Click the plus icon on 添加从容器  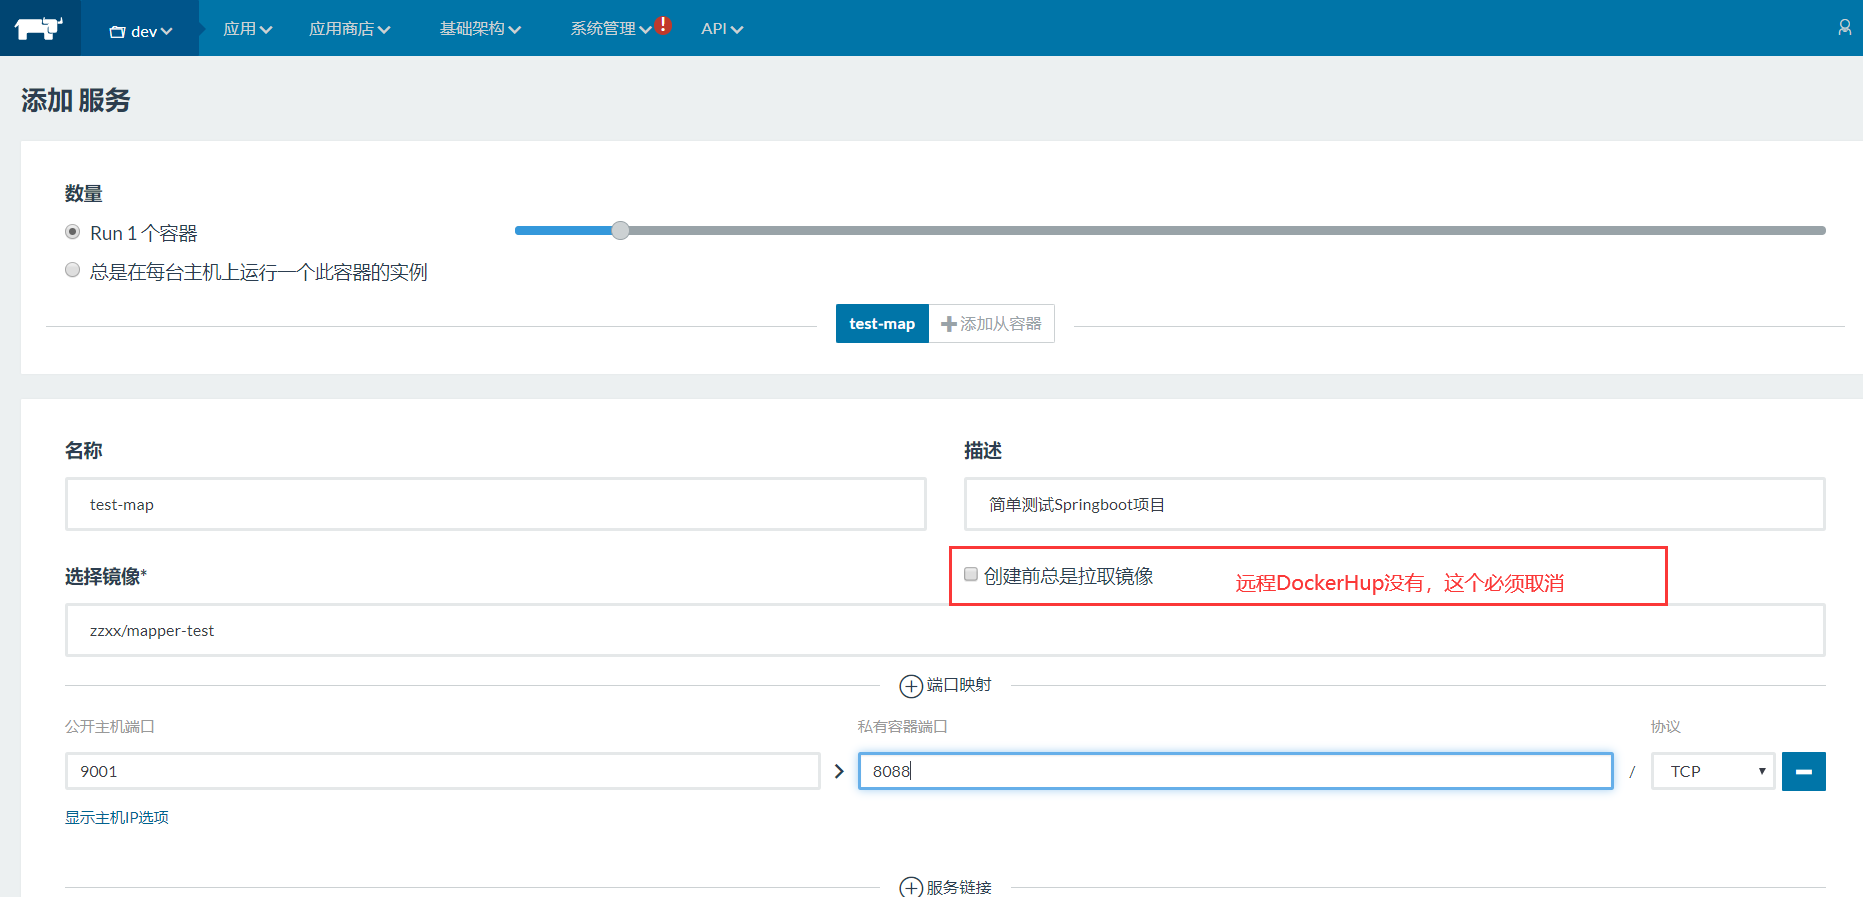(949, 324)
